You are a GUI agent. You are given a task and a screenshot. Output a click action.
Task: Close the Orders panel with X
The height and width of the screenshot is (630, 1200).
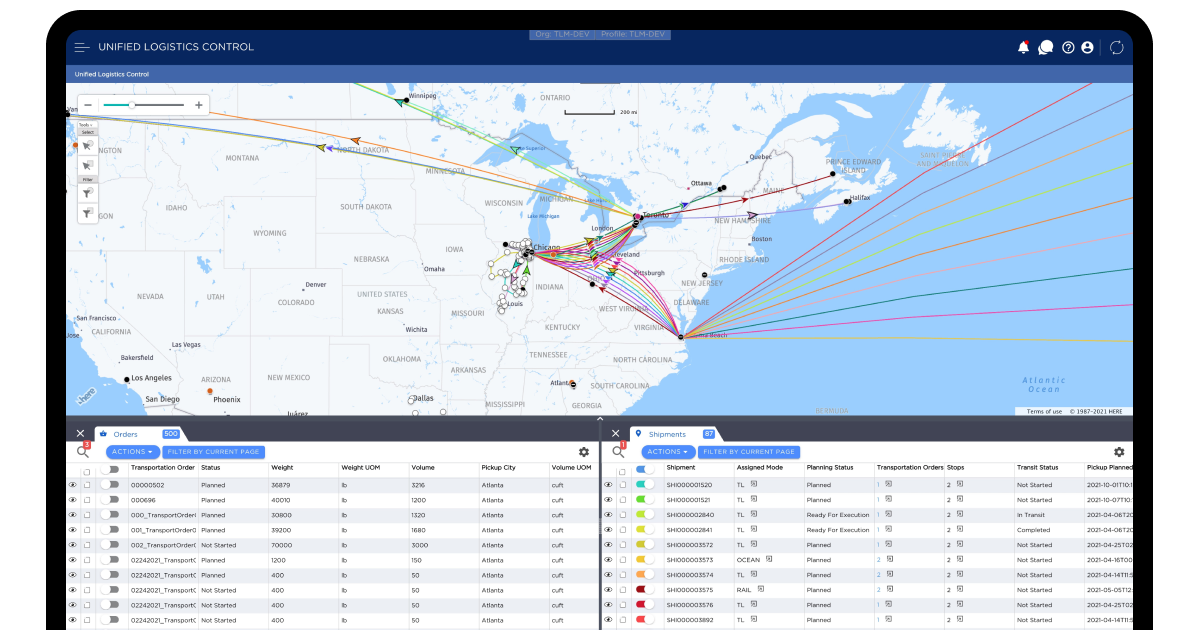(x=80, y=433)
